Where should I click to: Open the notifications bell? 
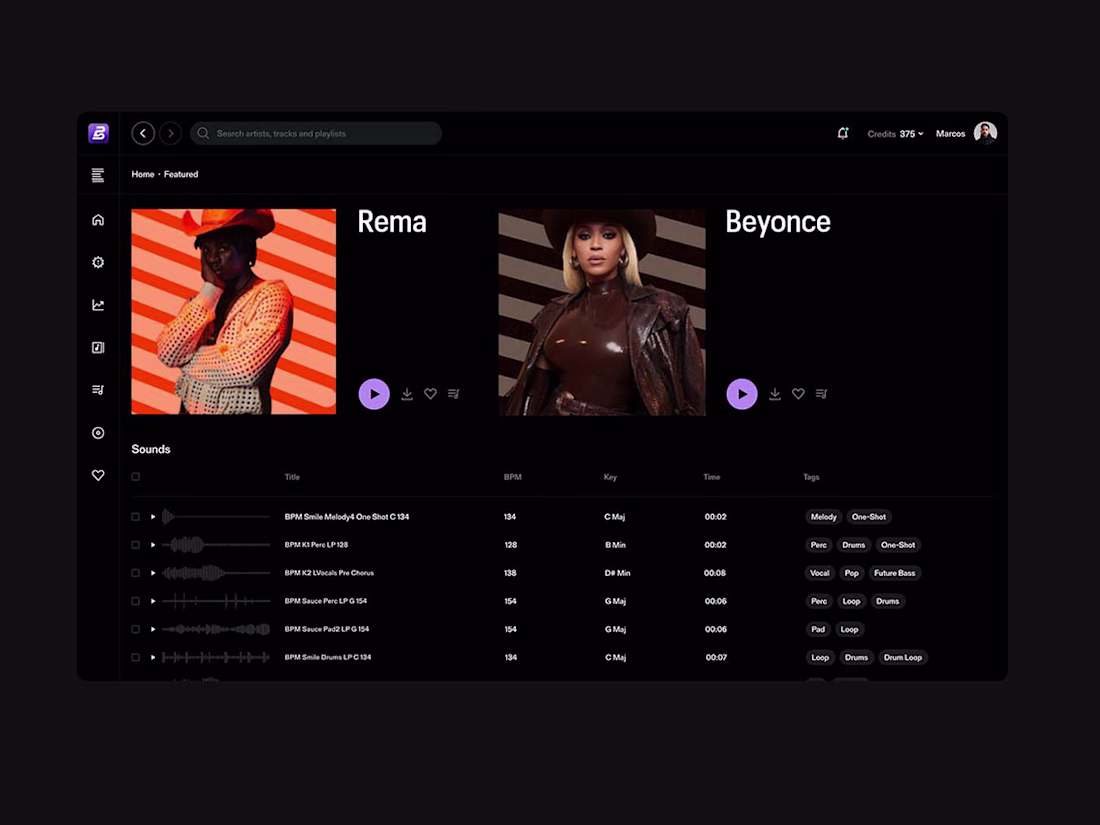coord(843,133)
